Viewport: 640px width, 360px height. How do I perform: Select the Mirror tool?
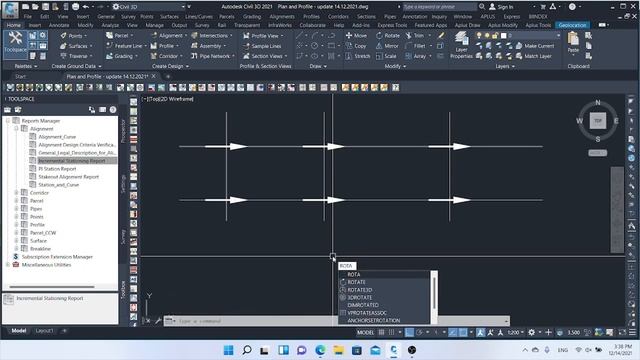(387, 46)
